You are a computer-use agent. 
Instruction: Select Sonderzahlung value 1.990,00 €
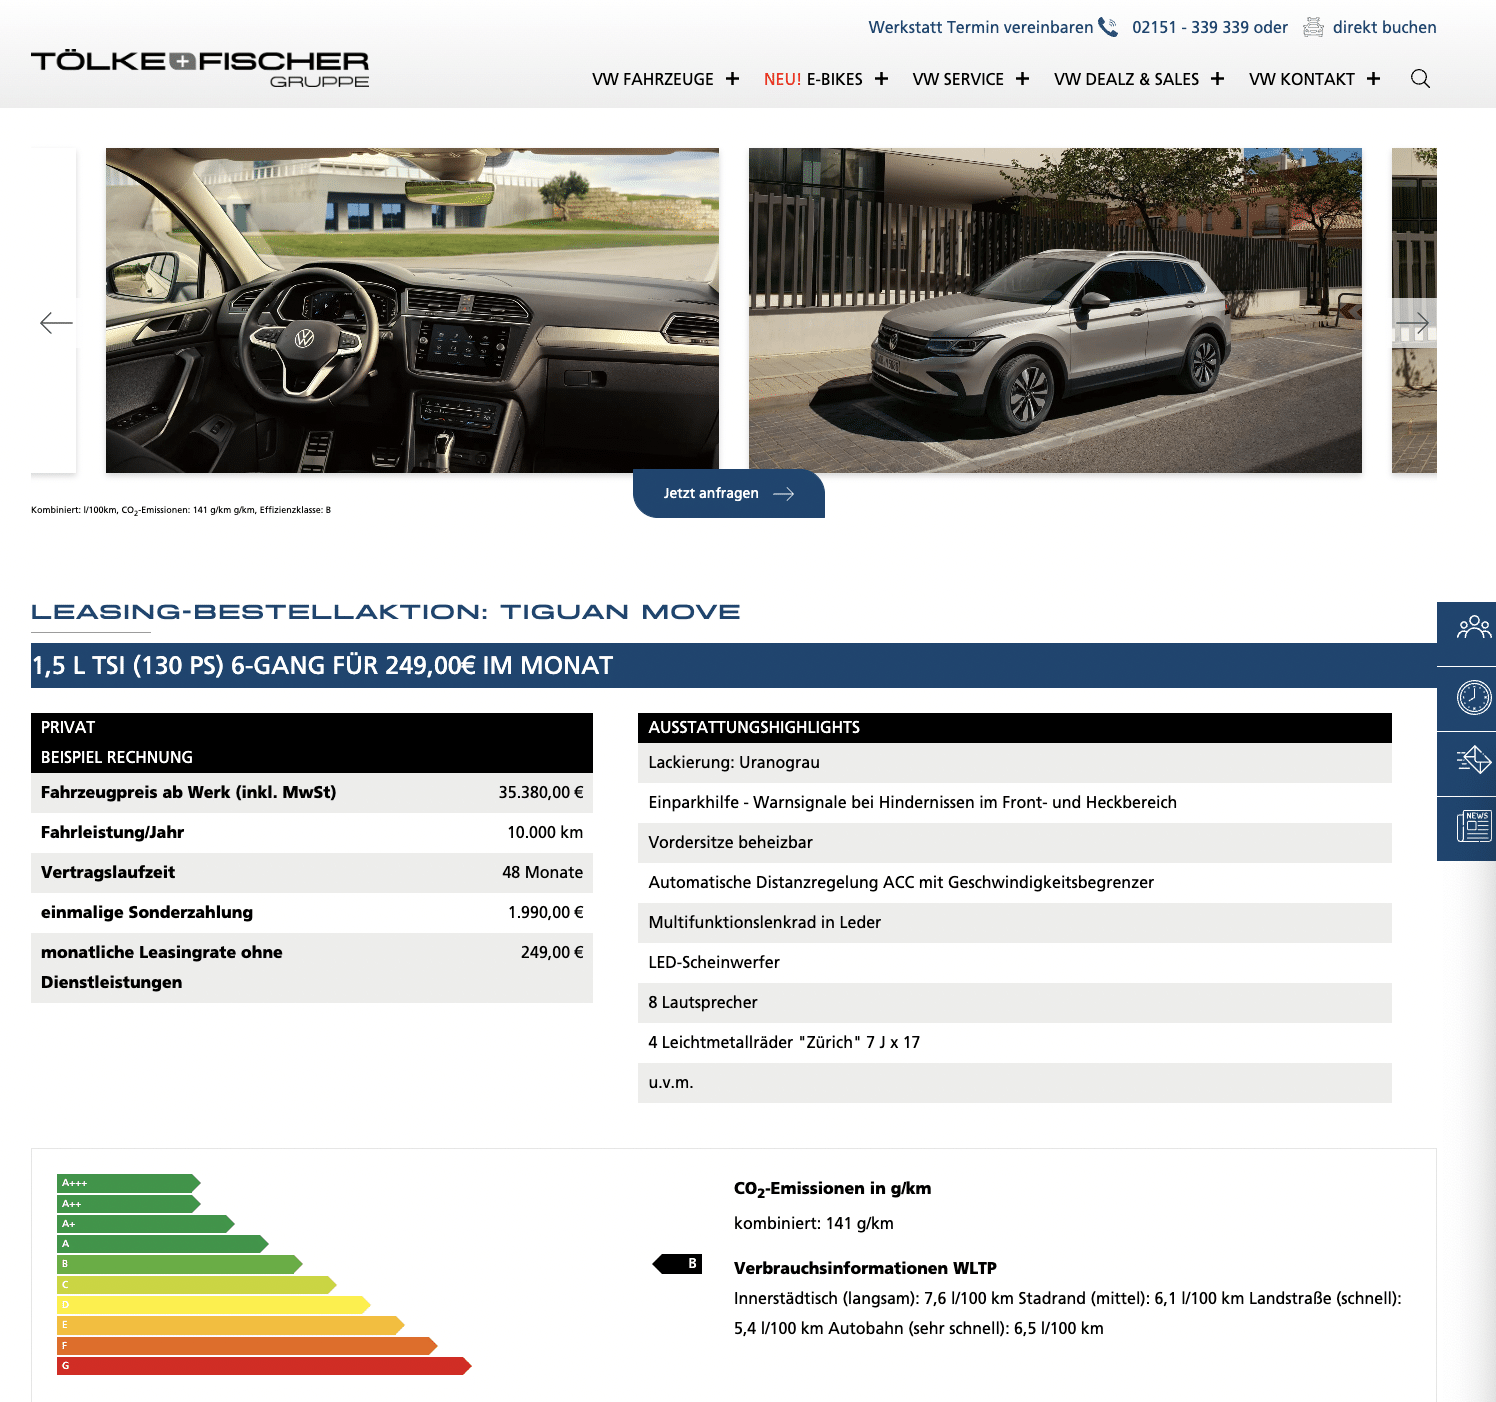(x=545, y=912)
